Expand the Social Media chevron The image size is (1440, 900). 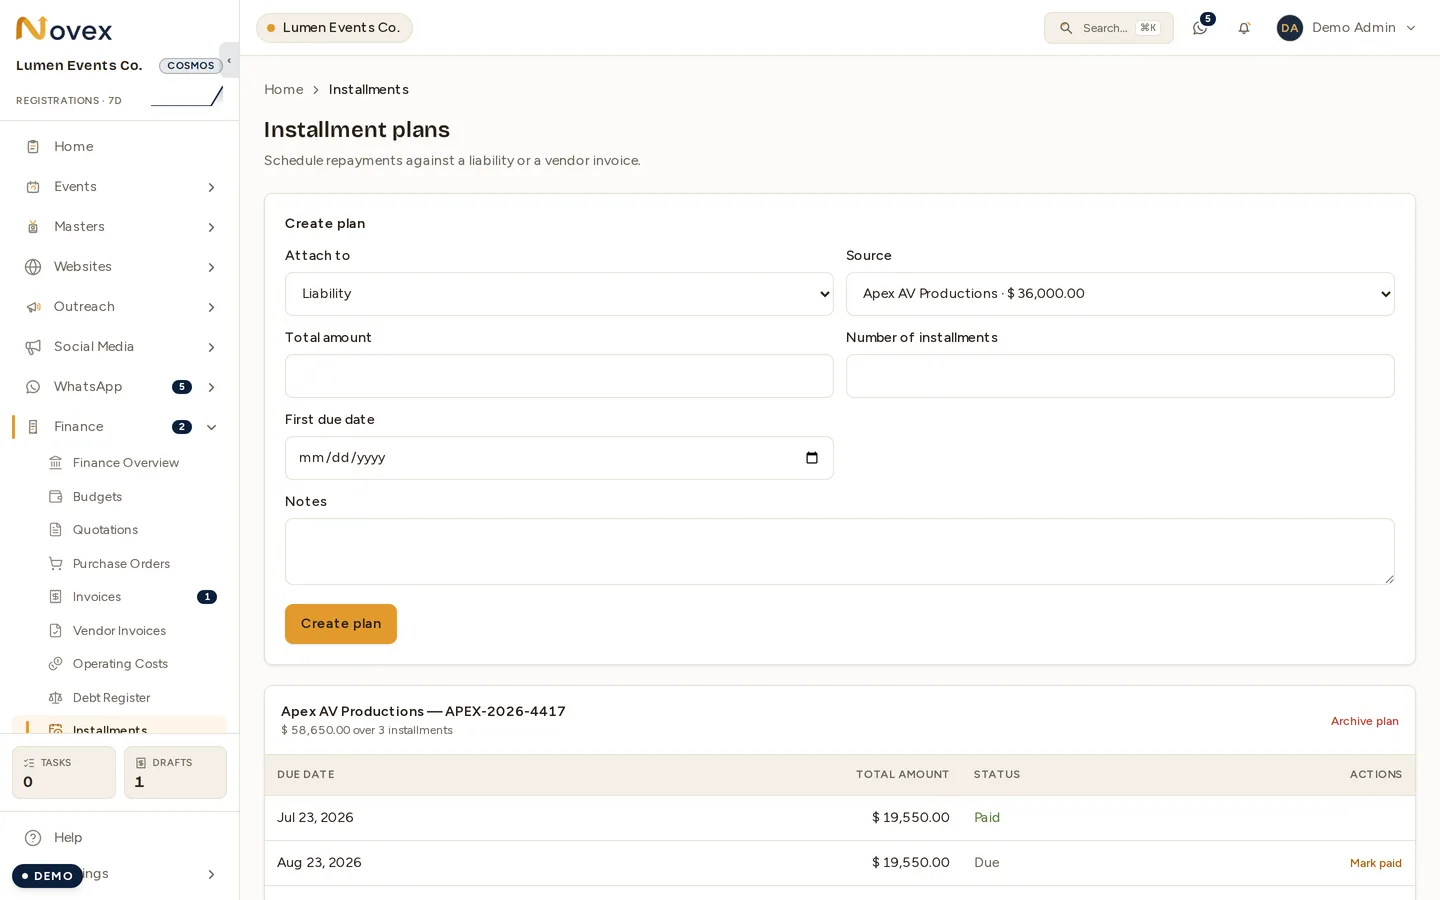pyautogui.click(x=211, y=347)
